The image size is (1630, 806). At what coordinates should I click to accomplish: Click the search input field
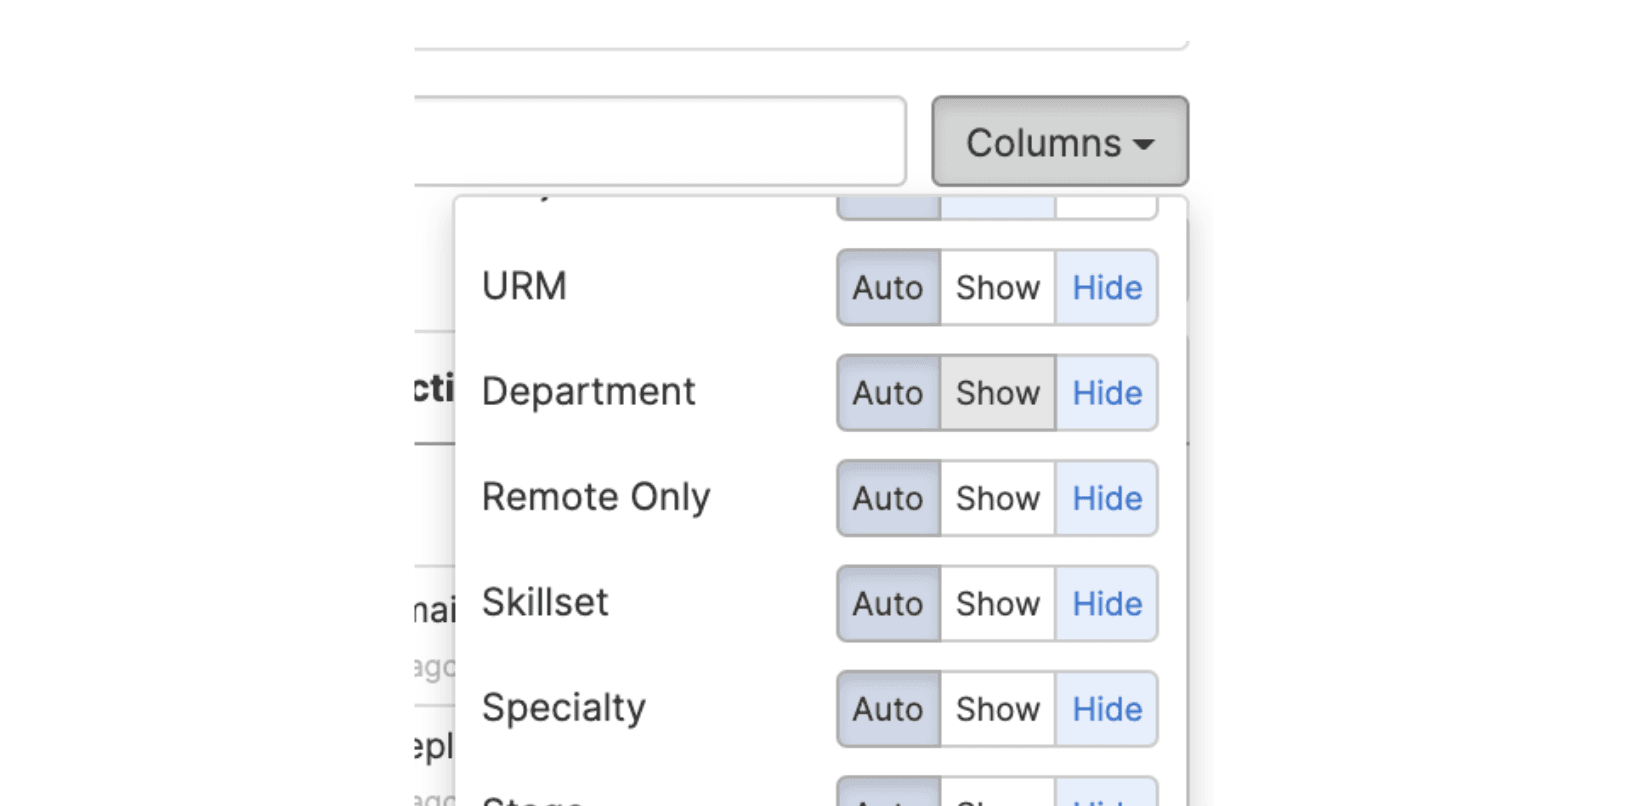660,141
